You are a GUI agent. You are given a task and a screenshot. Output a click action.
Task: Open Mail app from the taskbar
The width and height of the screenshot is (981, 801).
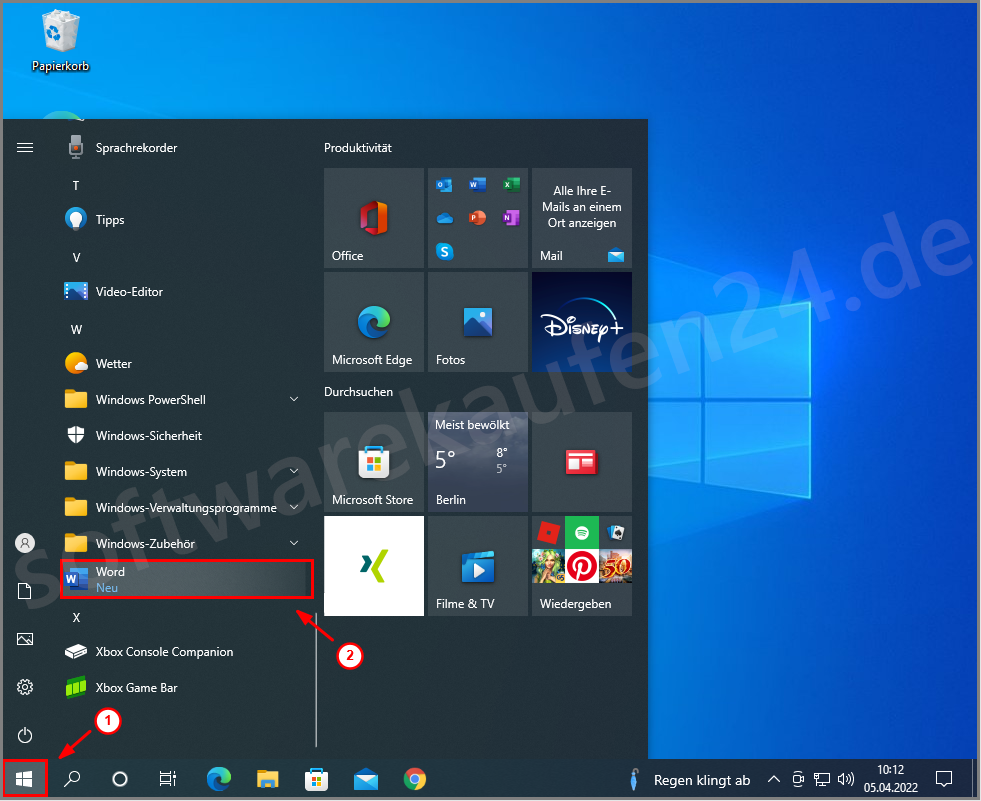365,780
